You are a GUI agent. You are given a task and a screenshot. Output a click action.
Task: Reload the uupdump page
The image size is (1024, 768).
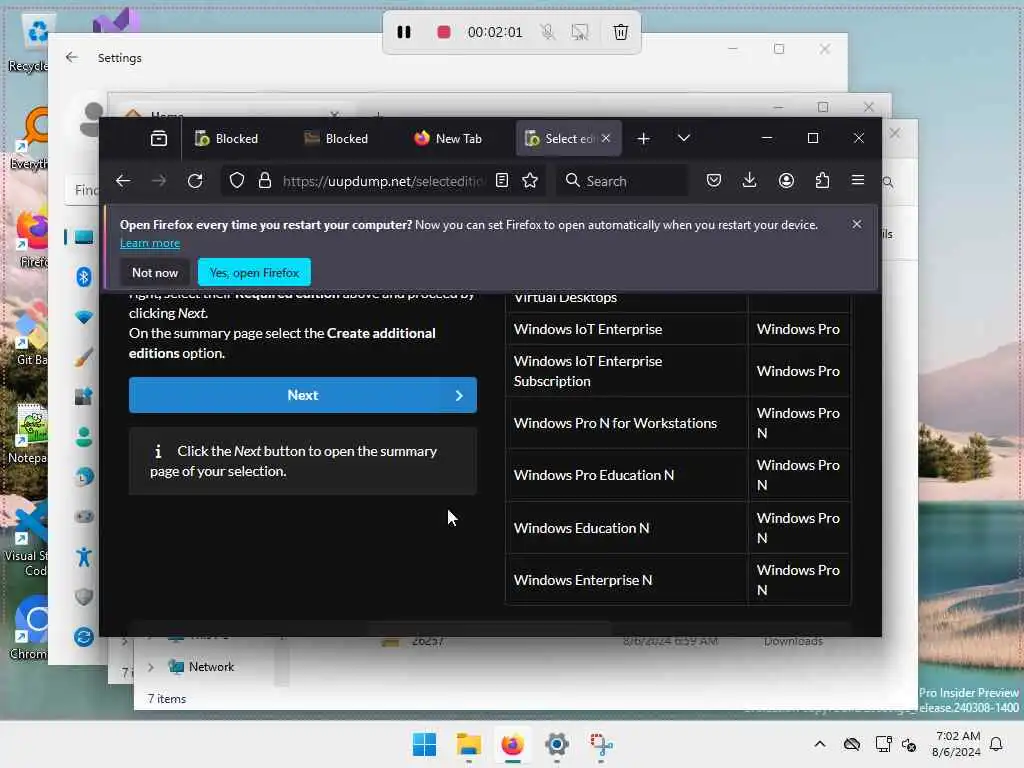195,181
